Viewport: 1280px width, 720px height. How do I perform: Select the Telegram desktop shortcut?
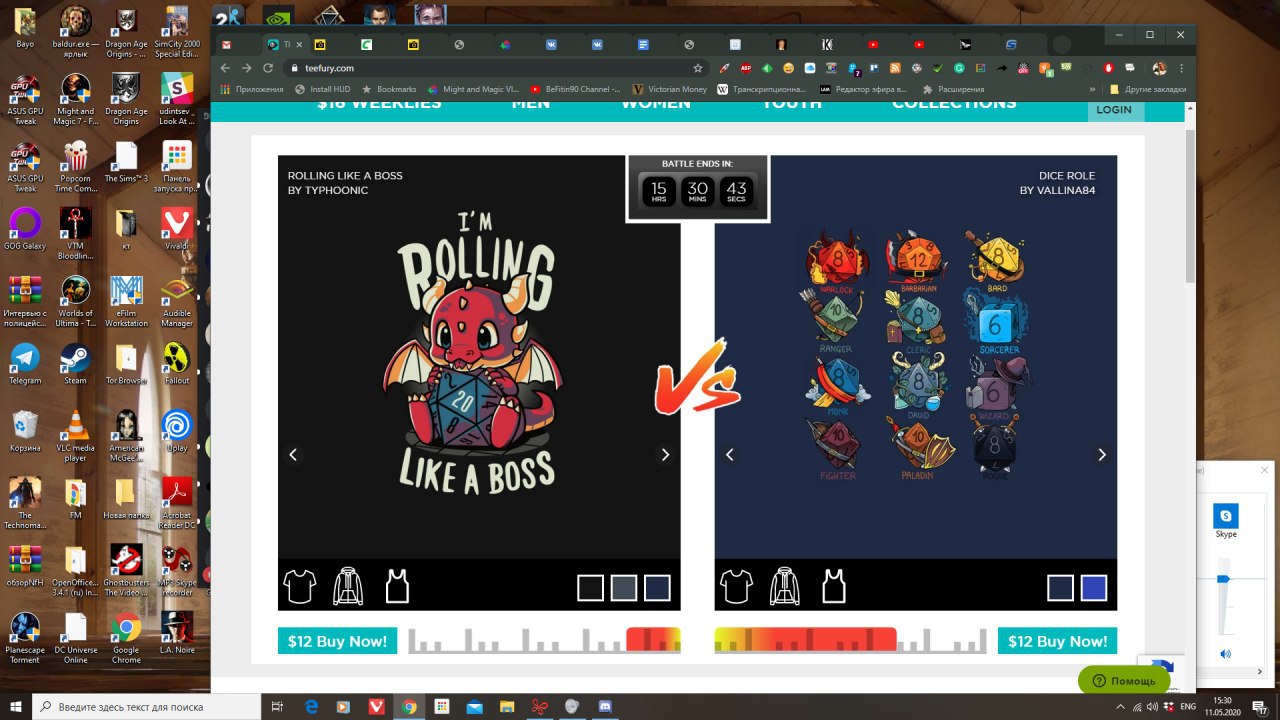point(25,363)
